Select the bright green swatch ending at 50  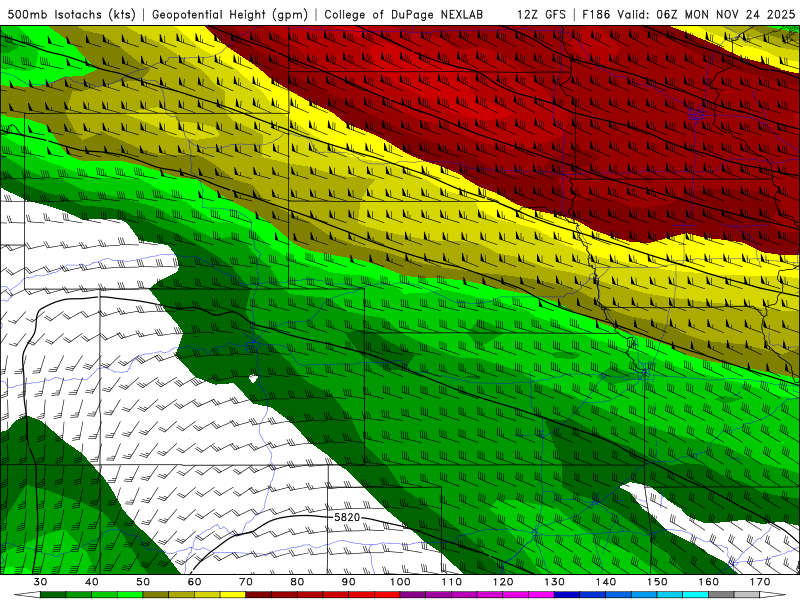tap(130, 595)
